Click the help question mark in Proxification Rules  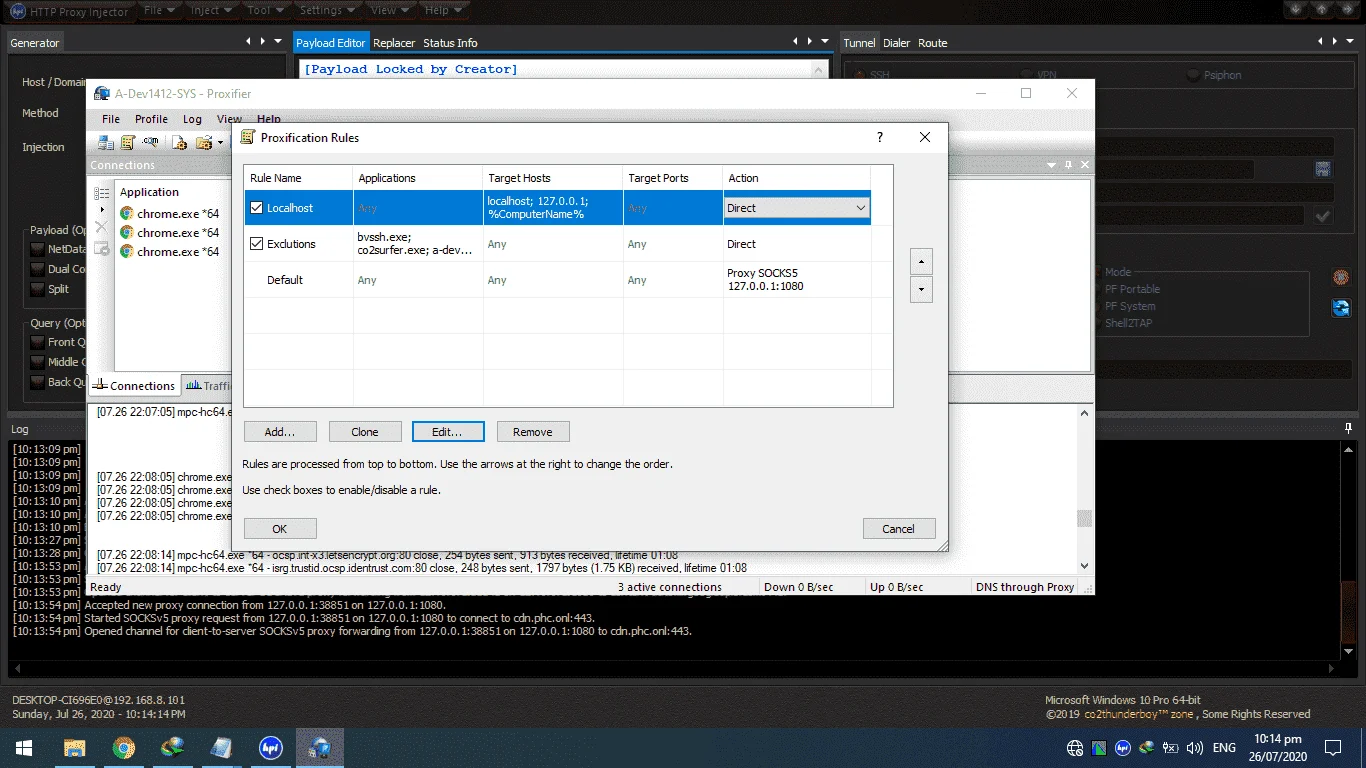[880, 137]
